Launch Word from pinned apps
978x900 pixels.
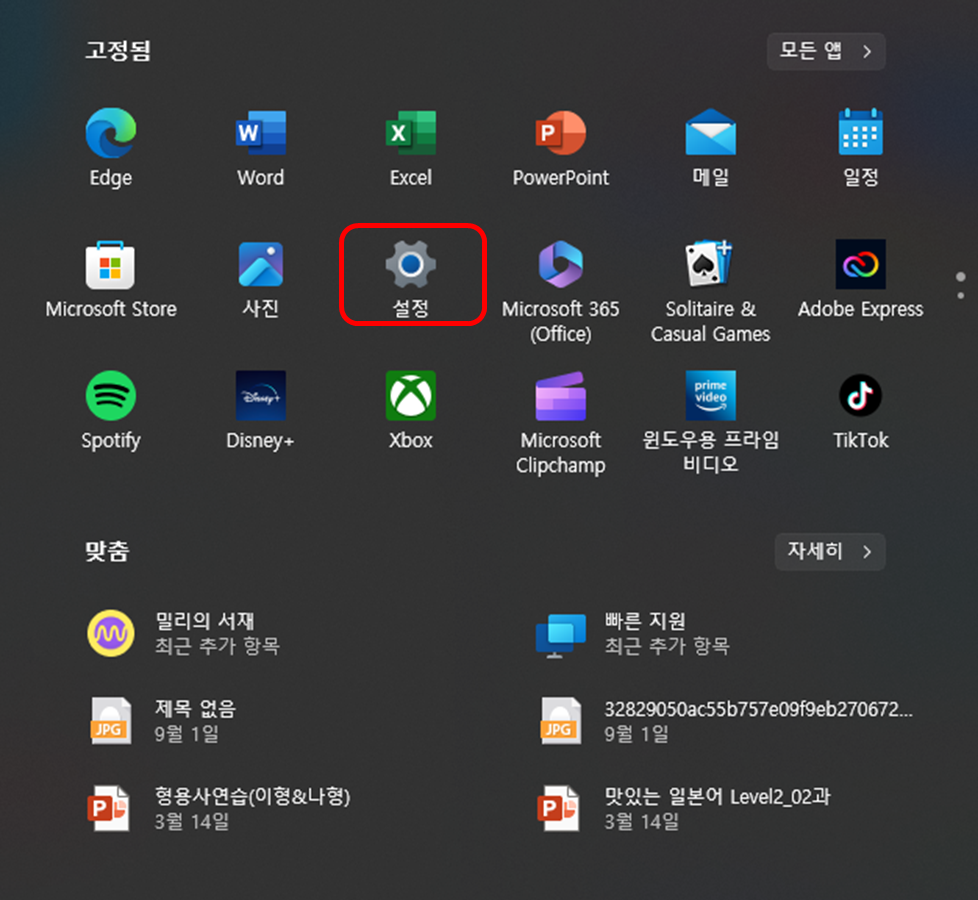point(261,133)
